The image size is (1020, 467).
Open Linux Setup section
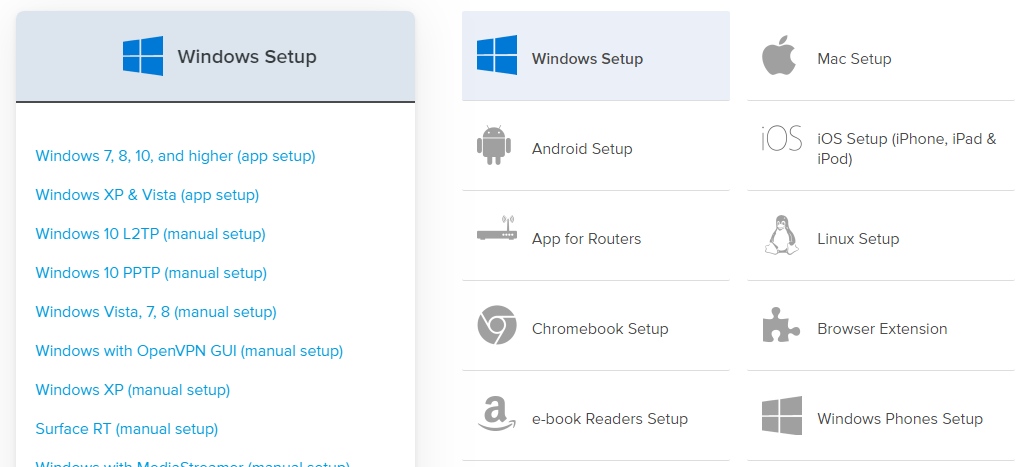pos(857,239)
